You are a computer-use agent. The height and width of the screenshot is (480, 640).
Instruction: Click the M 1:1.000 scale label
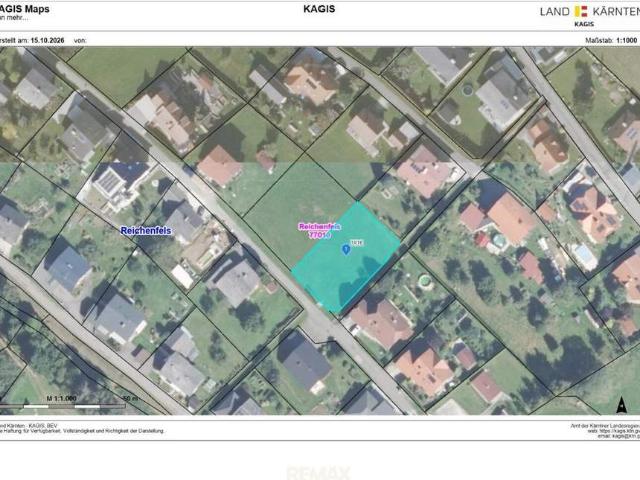[61, 398]
